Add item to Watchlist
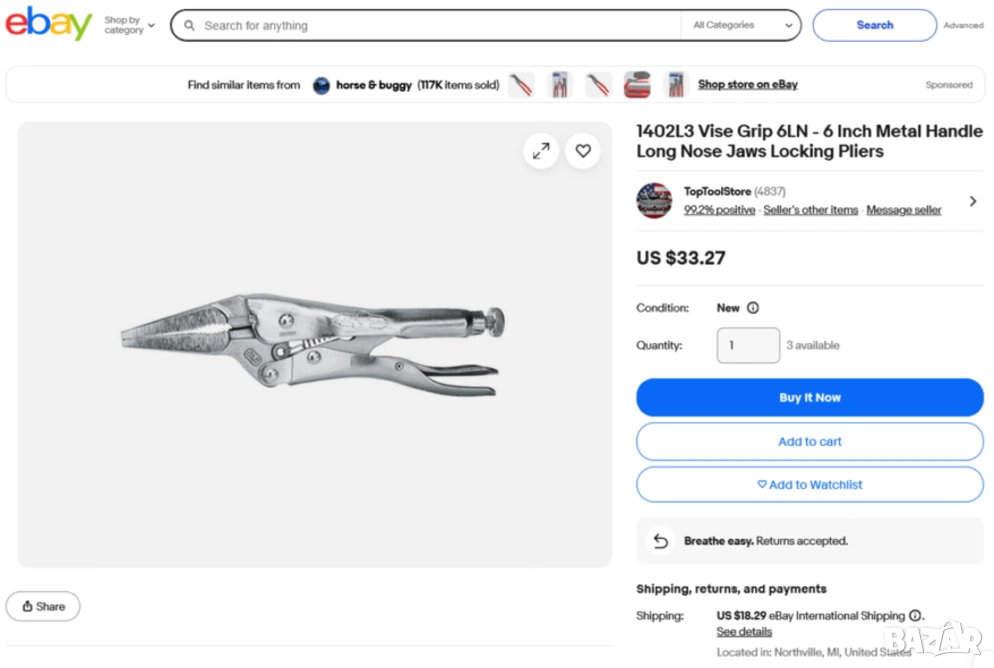 point(810,485)
